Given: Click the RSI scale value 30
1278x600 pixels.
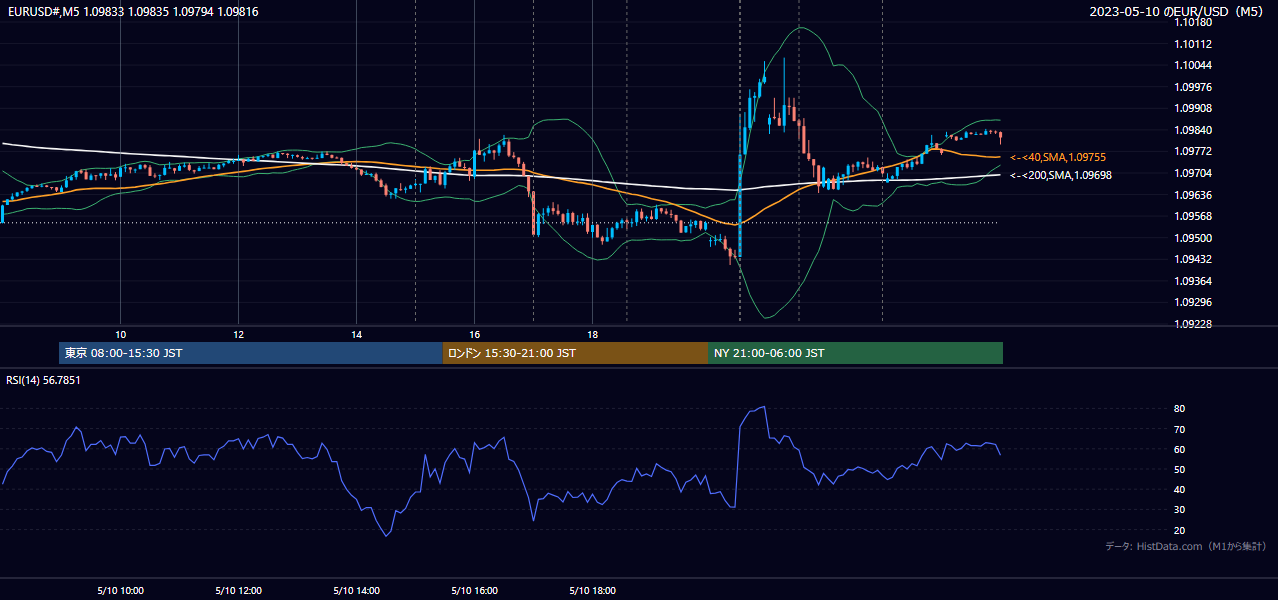Looking at the screenshot, I should pos(1180,510).
